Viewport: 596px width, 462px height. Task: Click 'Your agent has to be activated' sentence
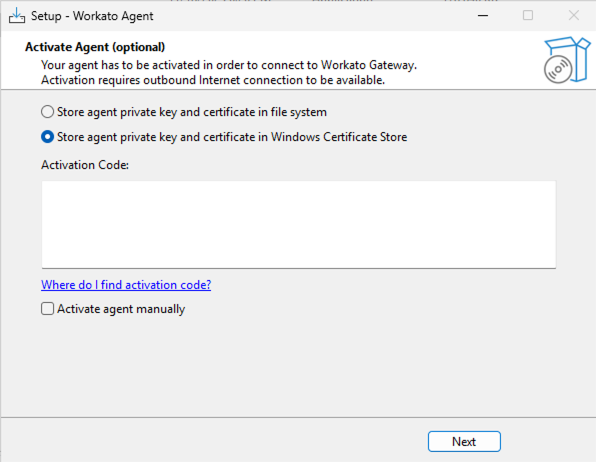[x=229, y=65]
